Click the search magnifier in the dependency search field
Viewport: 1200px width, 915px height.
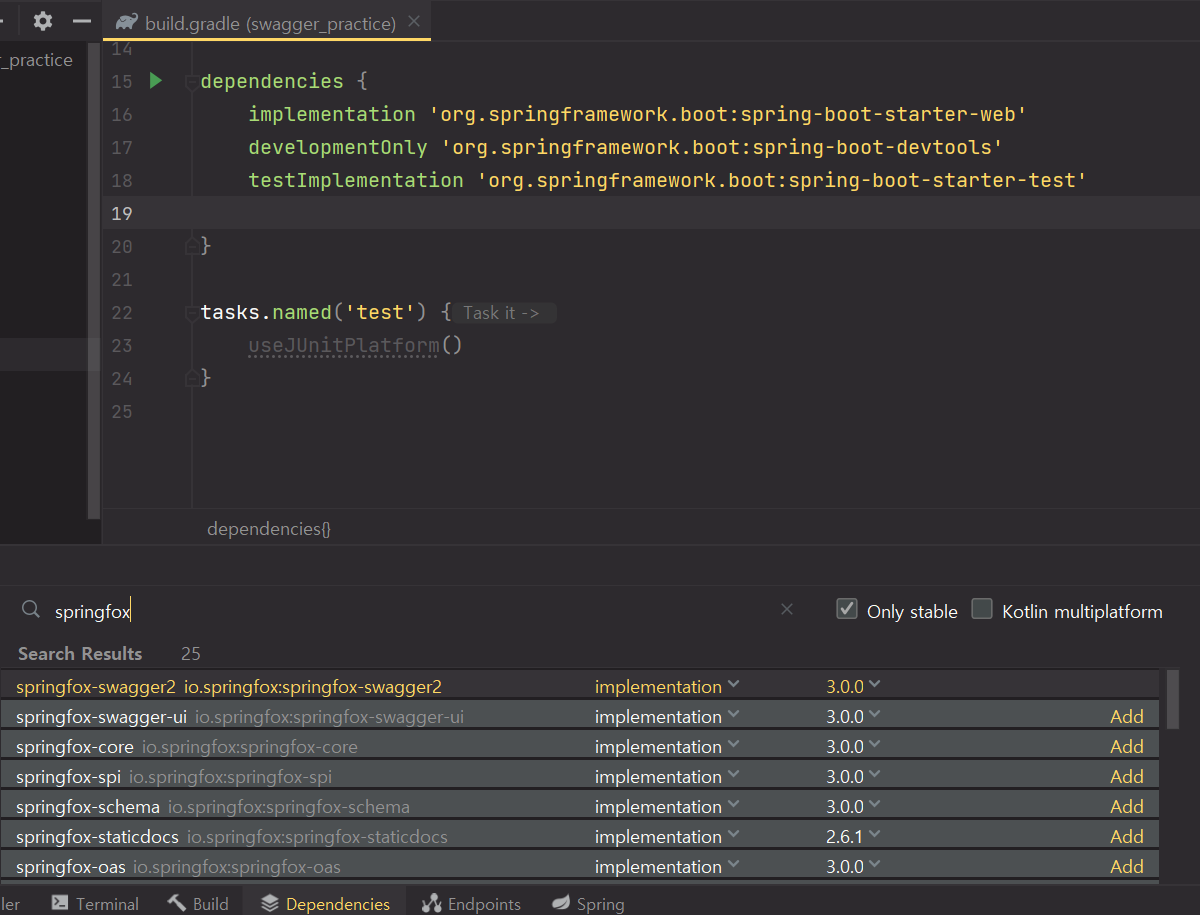(30, 609)
